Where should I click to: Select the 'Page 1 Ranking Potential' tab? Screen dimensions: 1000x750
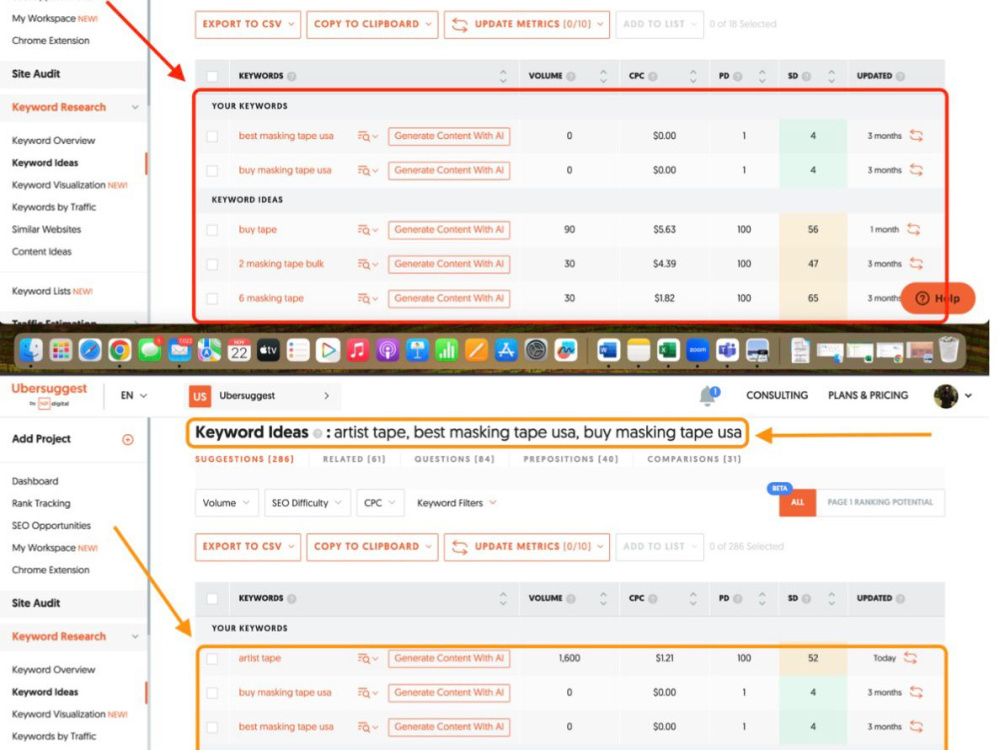point(880,503)
